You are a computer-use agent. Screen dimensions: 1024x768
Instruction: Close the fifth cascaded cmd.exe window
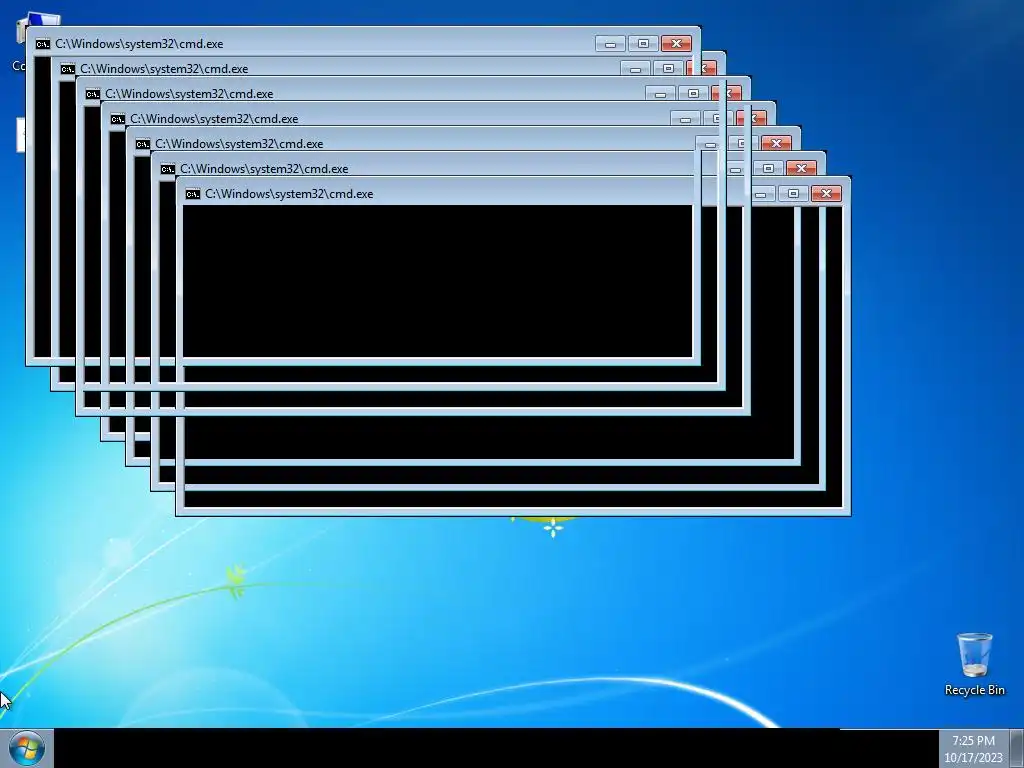776,143
